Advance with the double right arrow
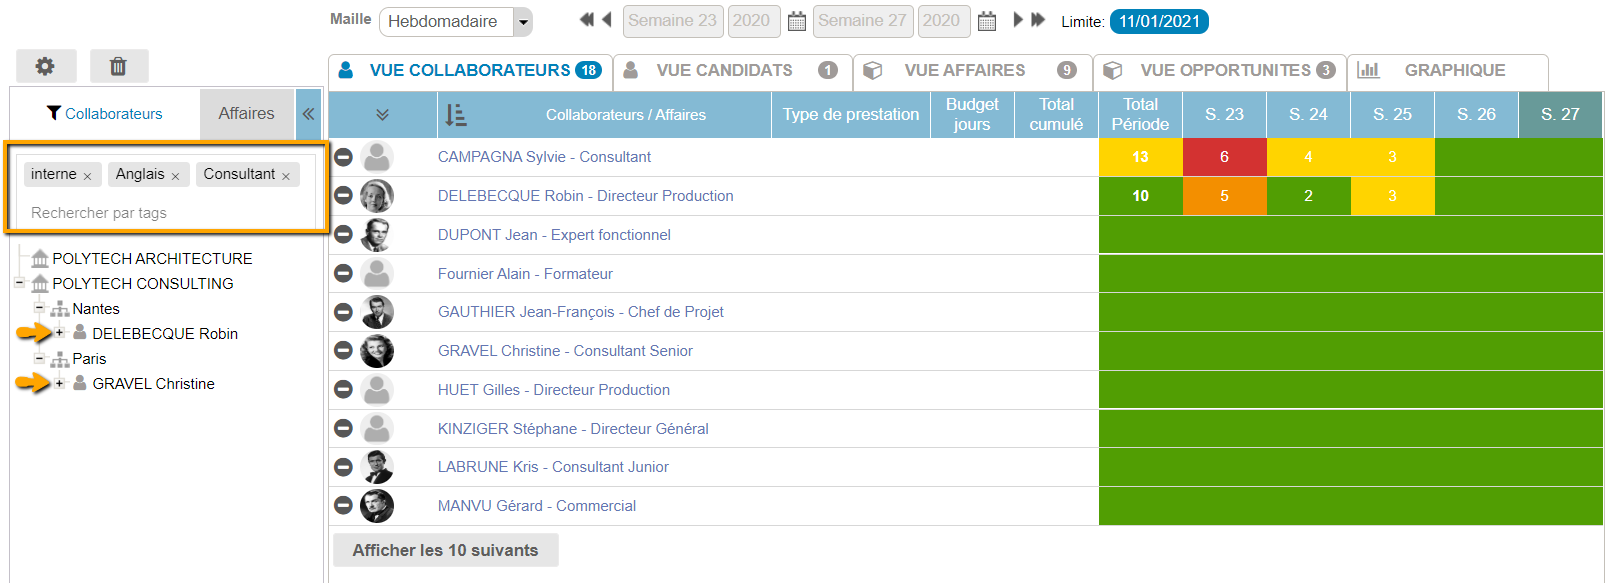The height and width of the screenshot is (583, 1620). (1038, 20)
